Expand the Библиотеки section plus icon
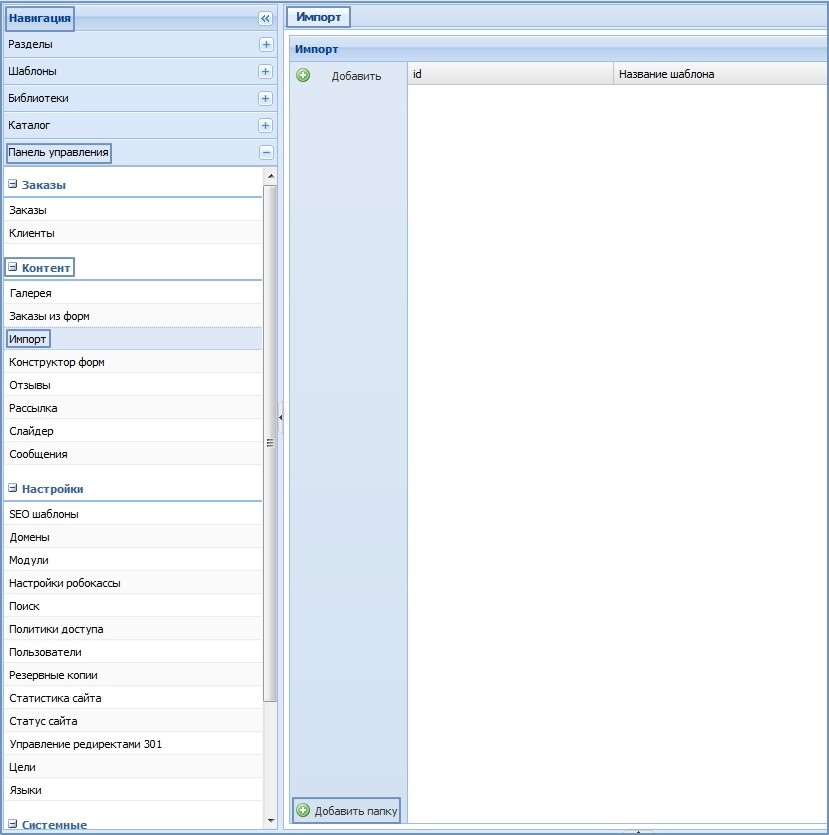Image resolution: width=829 pixels, height=835 pixels. [265, 99]
